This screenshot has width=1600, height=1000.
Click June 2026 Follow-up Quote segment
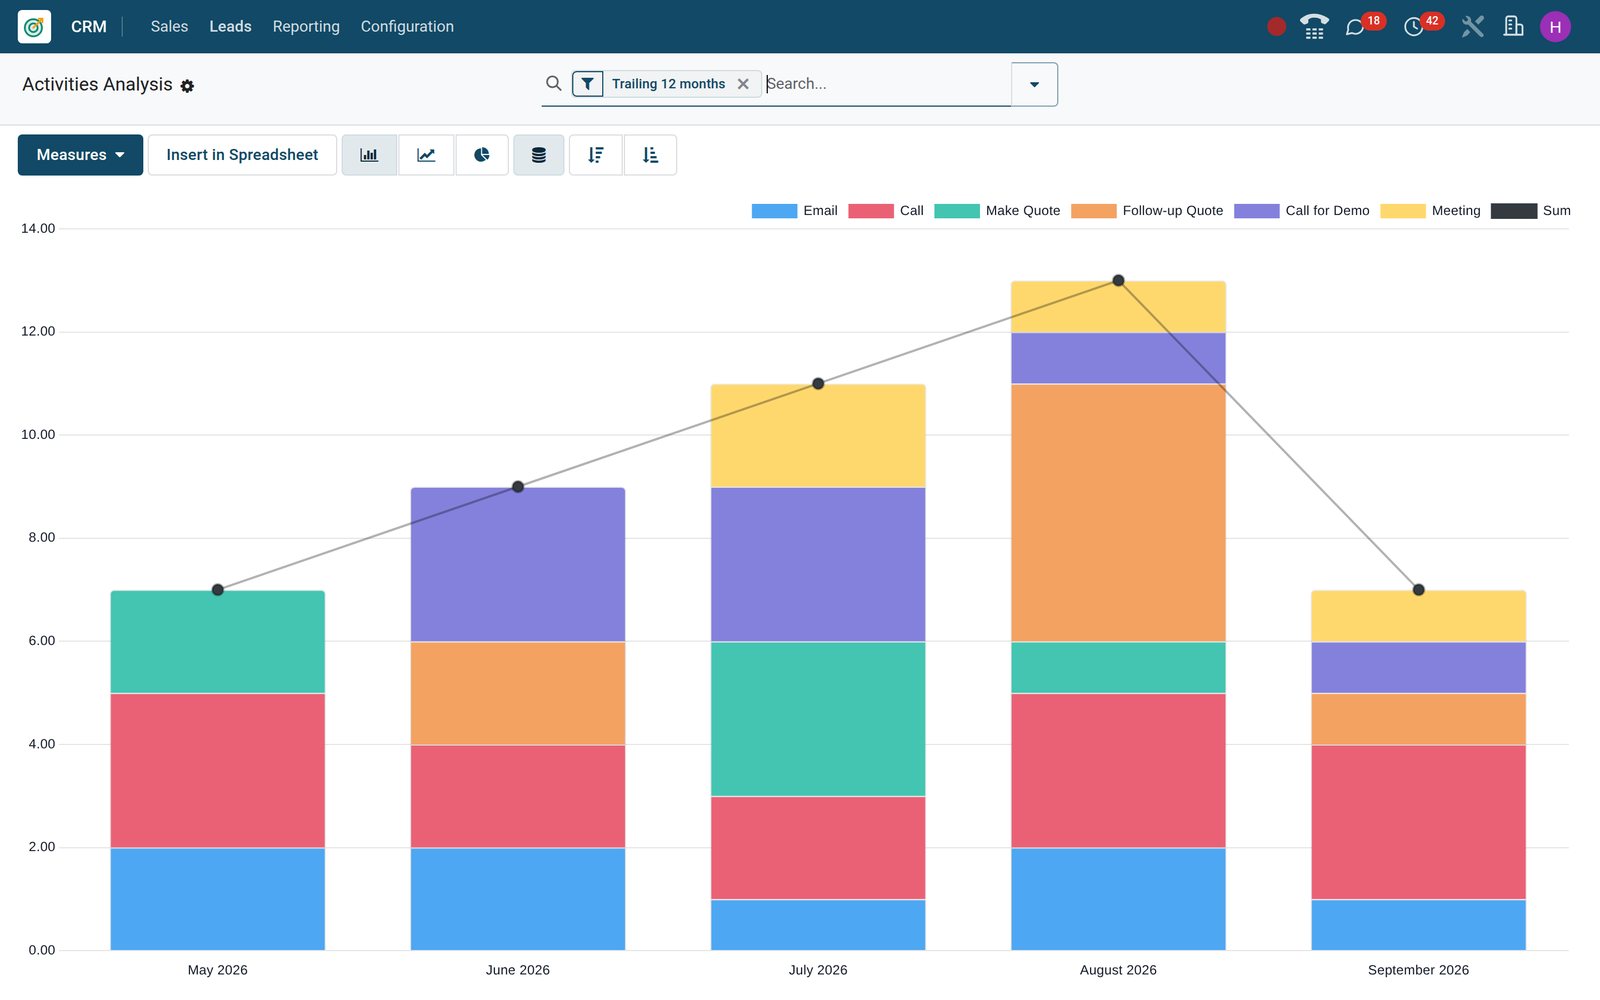(x=518, y=693)
